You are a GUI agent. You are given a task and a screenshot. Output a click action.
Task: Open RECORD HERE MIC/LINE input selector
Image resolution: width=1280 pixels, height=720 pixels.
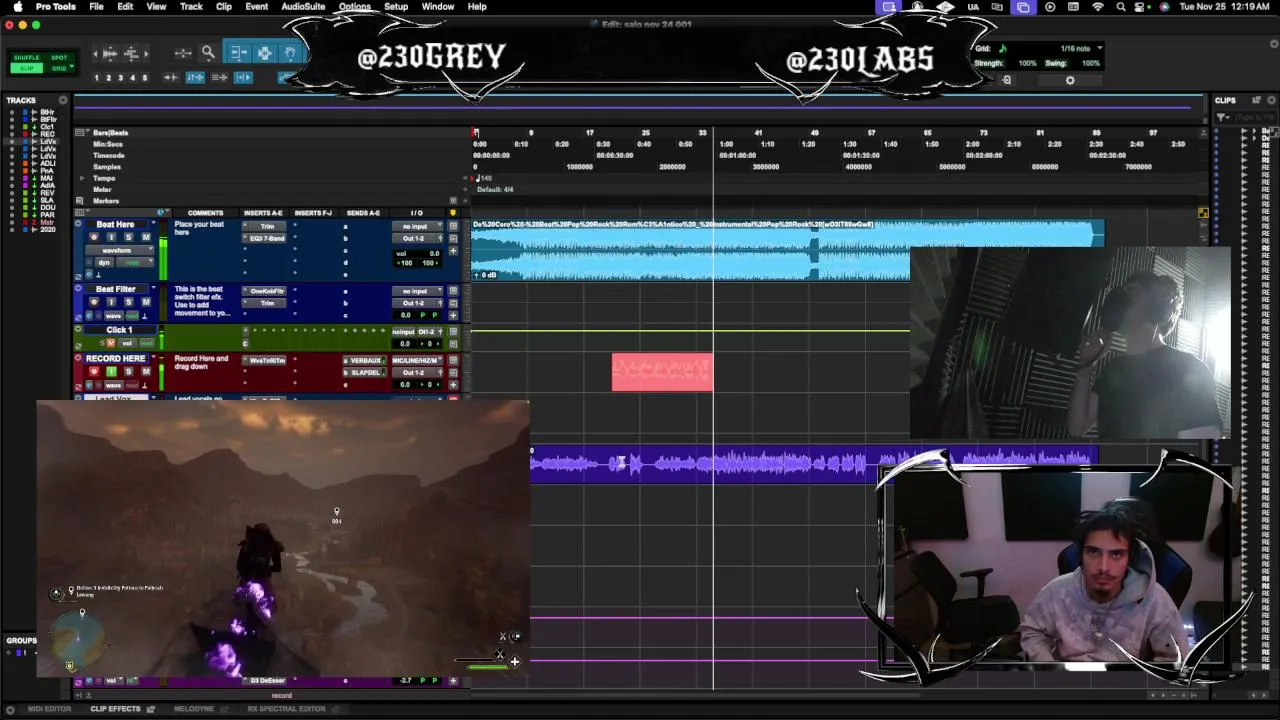tap(417, 361)
